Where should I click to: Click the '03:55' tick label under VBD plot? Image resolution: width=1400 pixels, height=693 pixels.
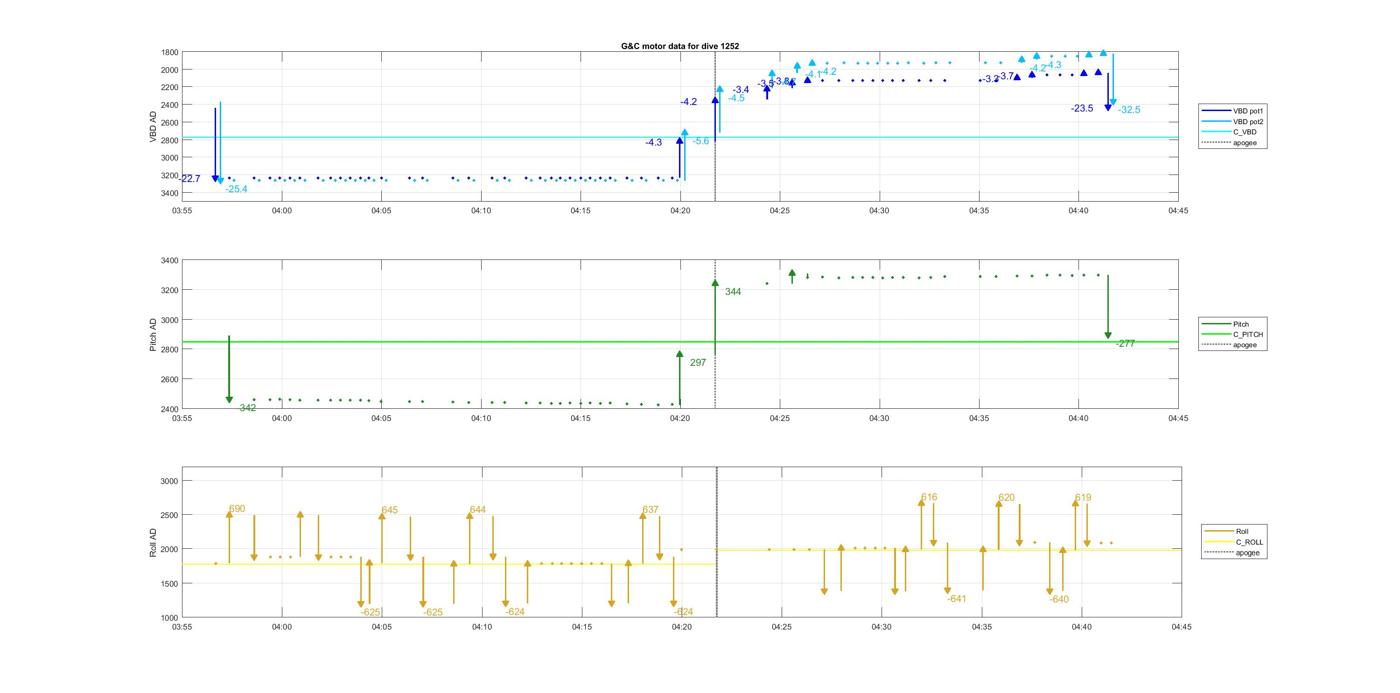[x=182, y=210]
